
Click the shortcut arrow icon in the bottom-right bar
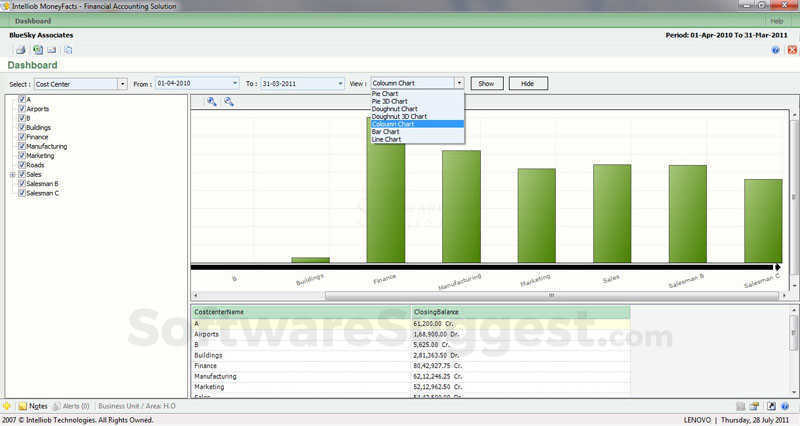tap(771, 407)
